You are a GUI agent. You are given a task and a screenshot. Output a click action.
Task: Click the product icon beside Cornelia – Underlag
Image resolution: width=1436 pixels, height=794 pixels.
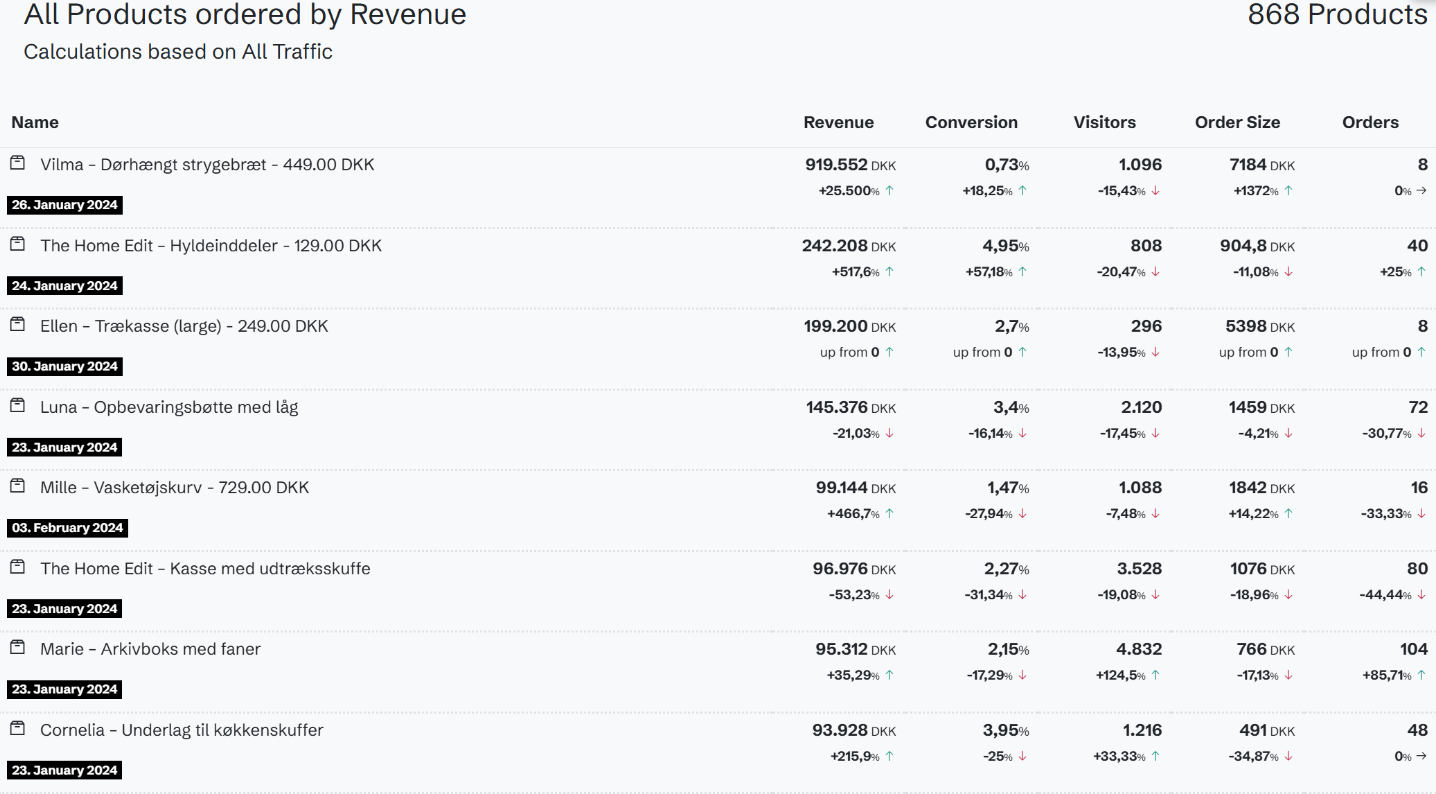point(17,728)
